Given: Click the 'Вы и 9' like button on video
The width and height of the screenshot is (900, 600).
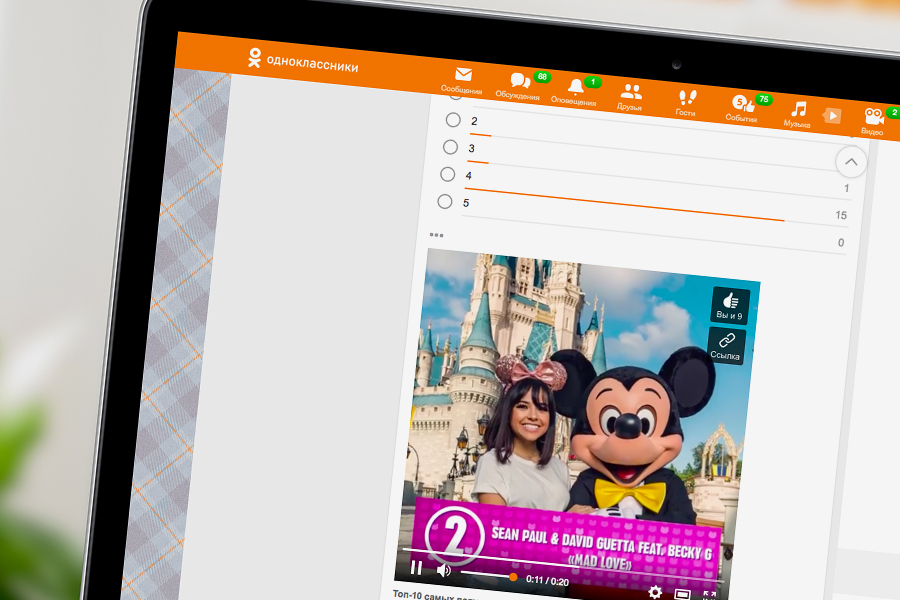Looking at the screenshot, I should coord(730,306).
